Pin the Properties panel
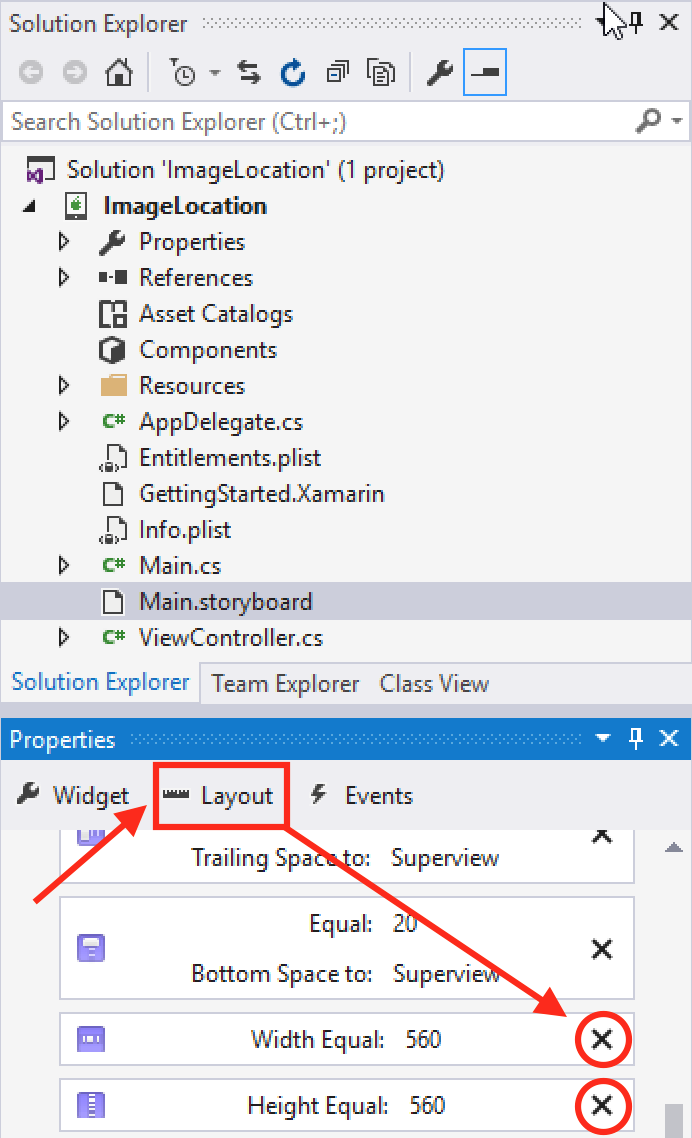692x1138 pixels. 635,739
